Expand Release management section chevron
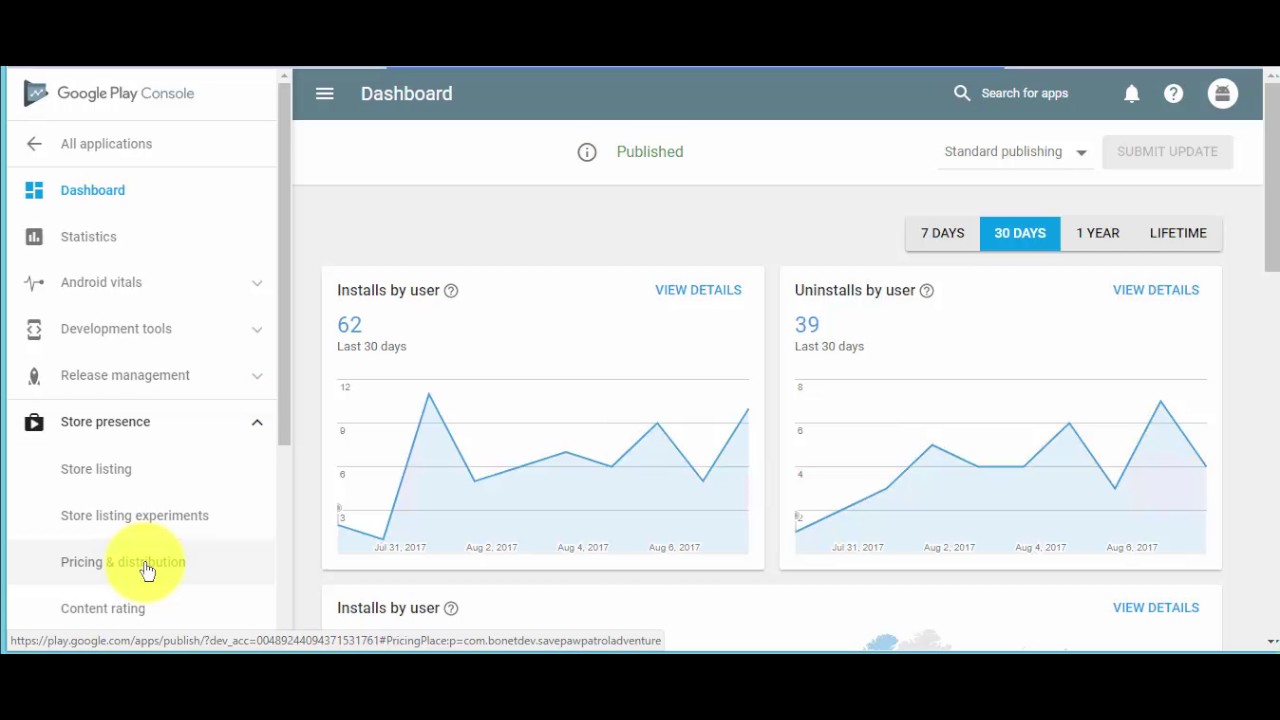Viewport: 1280px width, 720px height. pyautogui.click(x=257, y=376)
